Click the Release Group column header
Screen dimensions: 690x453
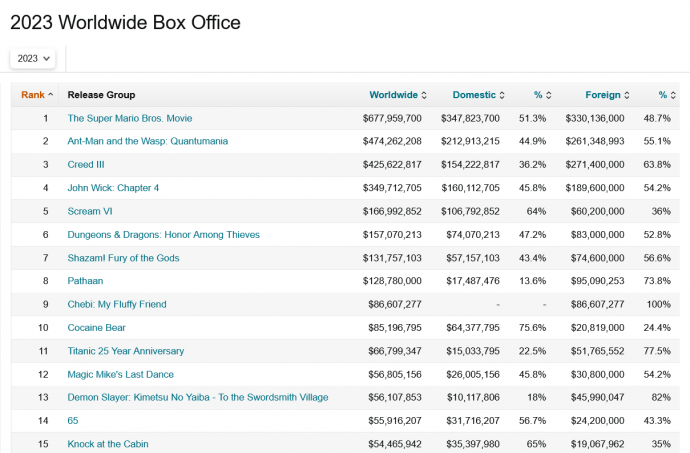(101, 95)
